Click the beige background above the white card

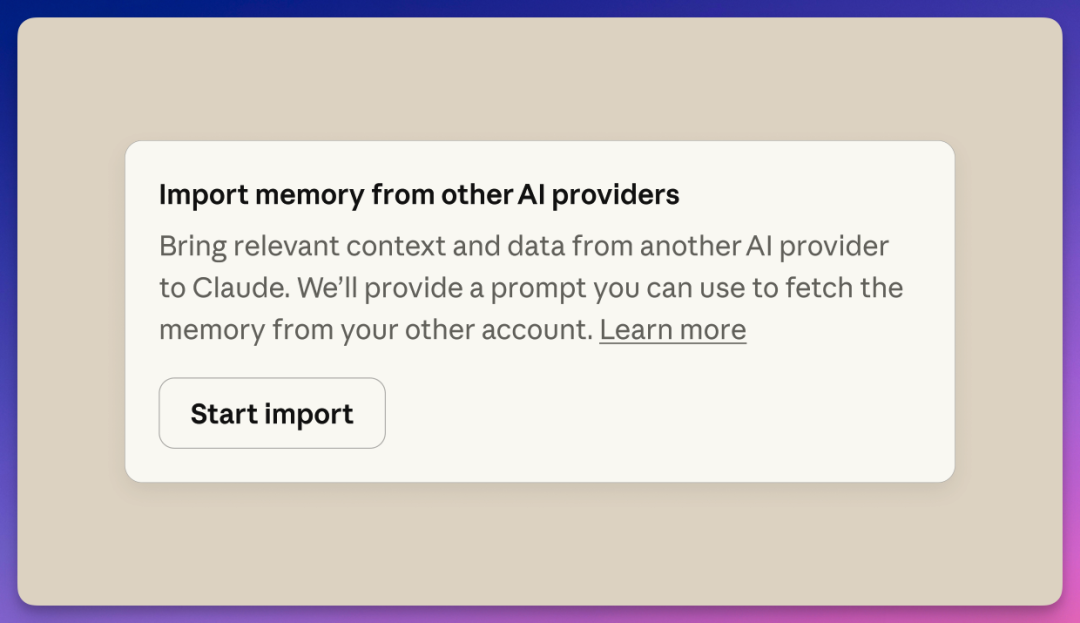(540, 80)
